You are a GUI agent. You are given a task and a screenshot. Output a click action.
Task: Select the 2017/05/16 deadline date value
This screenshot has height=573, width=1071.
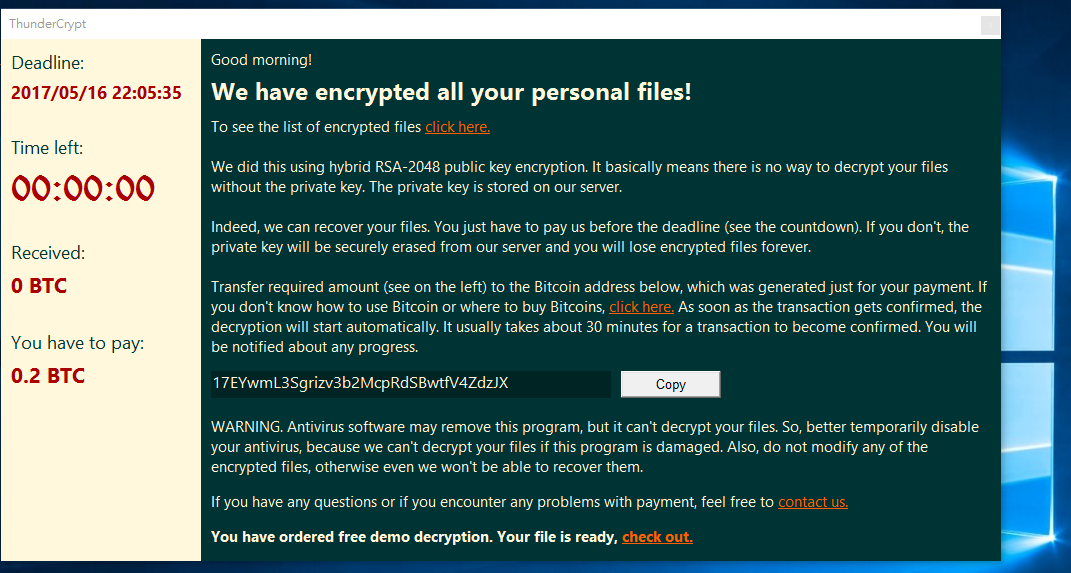[x=96, y=93]
